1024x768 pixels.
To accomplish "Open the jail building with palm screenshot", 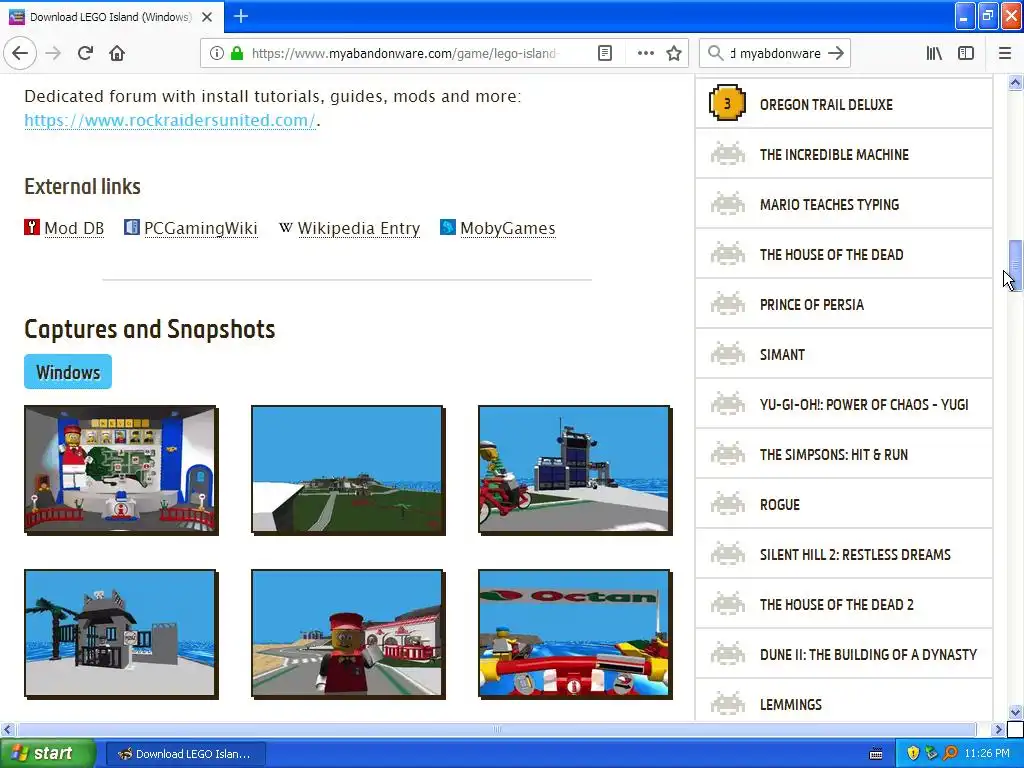I will (121, 634).
